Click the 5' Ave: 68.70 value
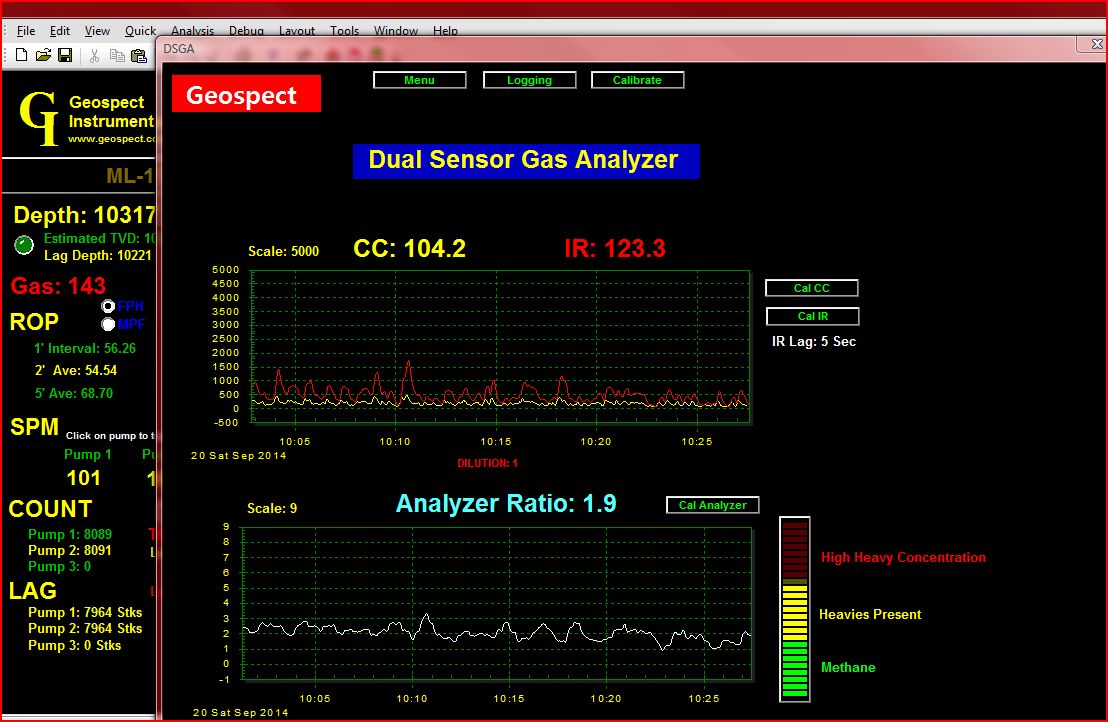1108x722 pixels. (x=74, y=393)
